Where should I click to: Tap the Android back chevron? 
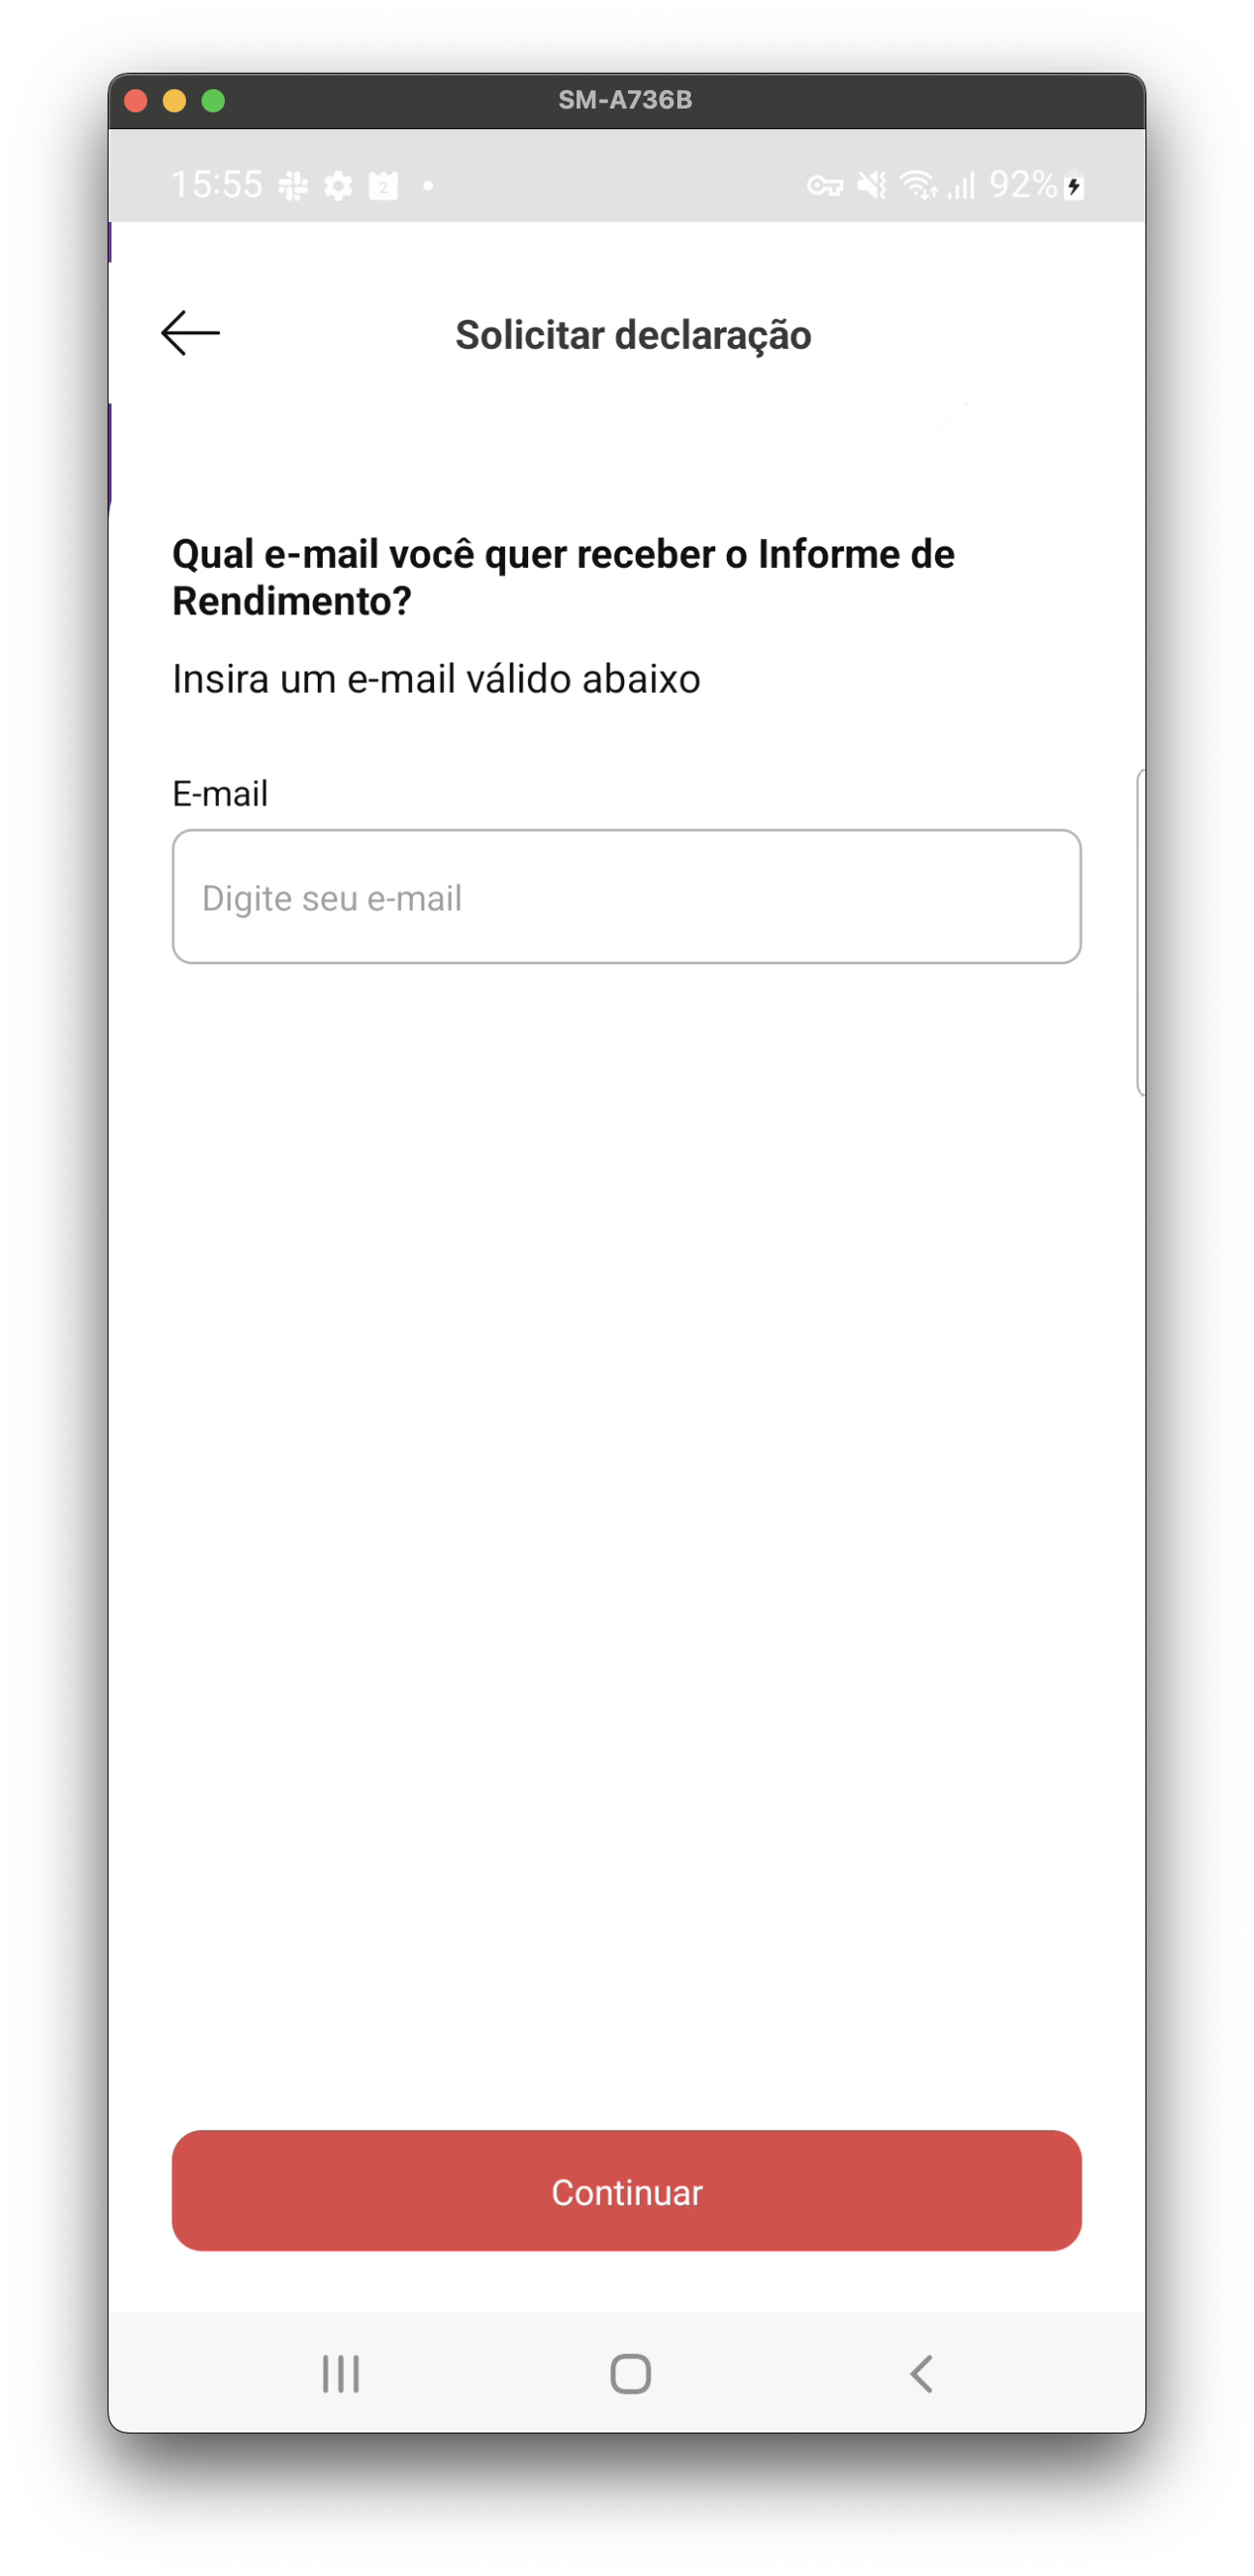[921, 2372]
